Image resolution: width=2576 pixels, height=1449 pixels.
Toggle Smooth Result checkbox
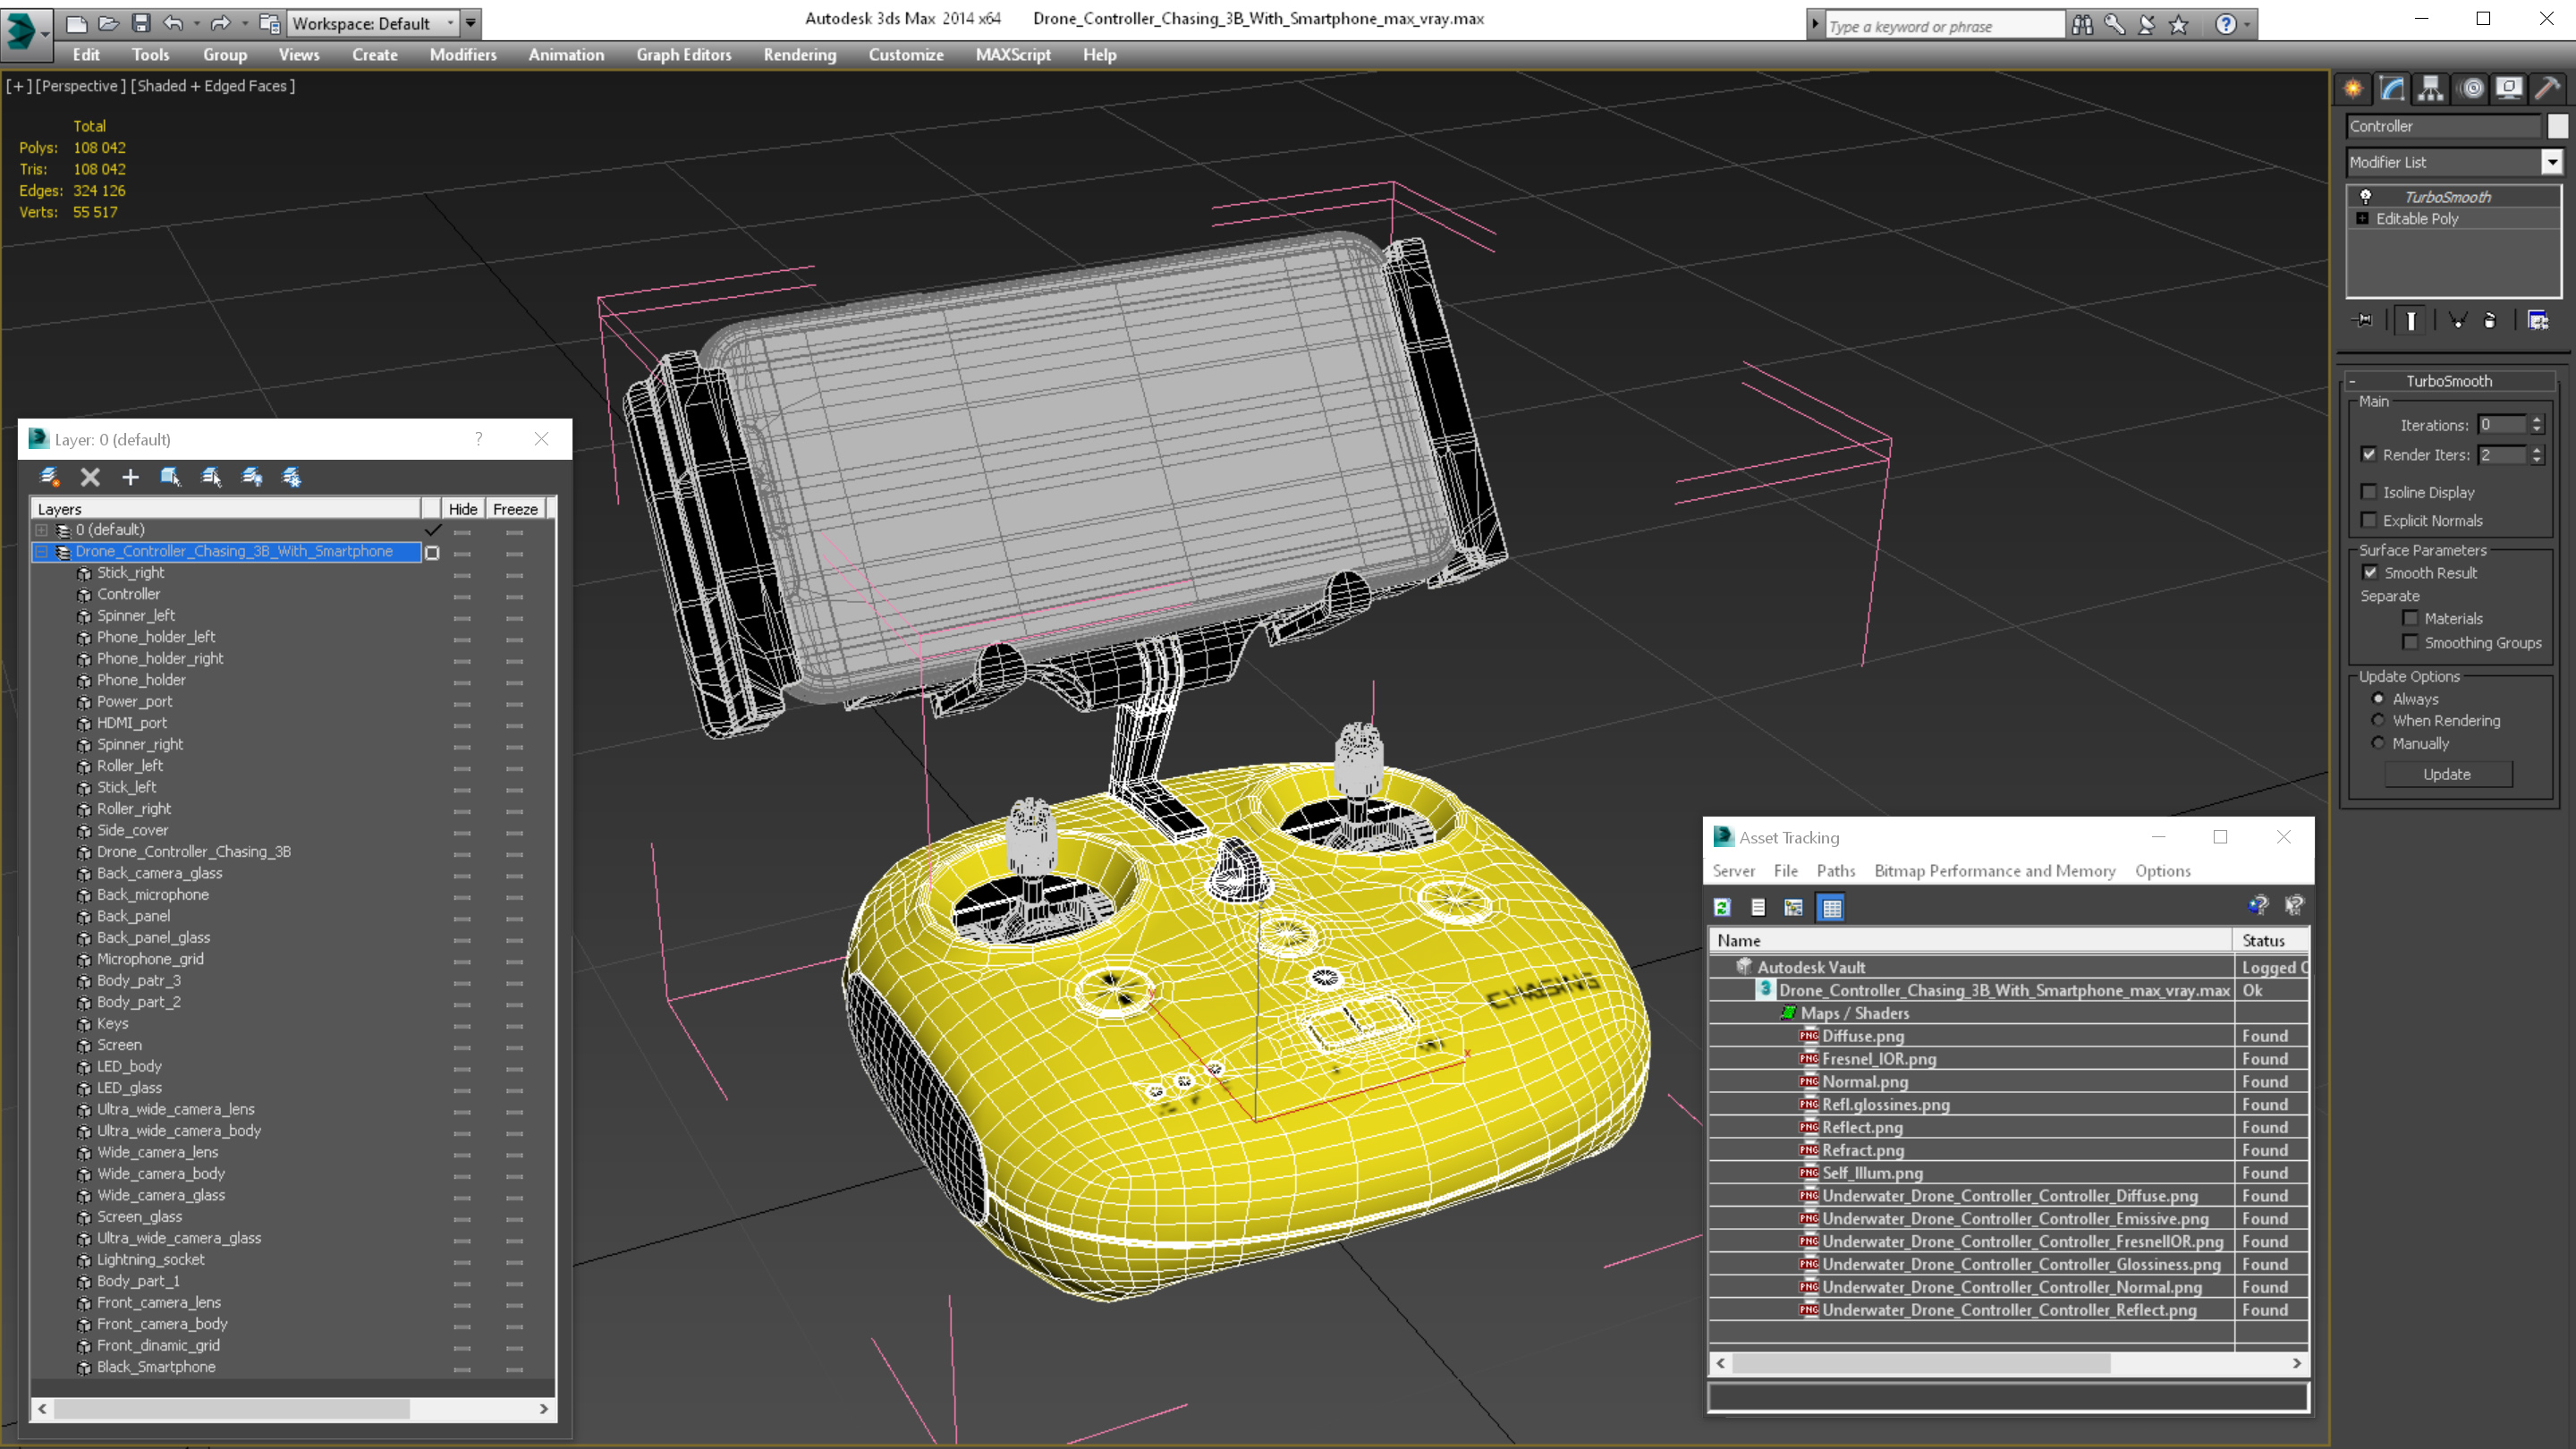pos(2370,572)
